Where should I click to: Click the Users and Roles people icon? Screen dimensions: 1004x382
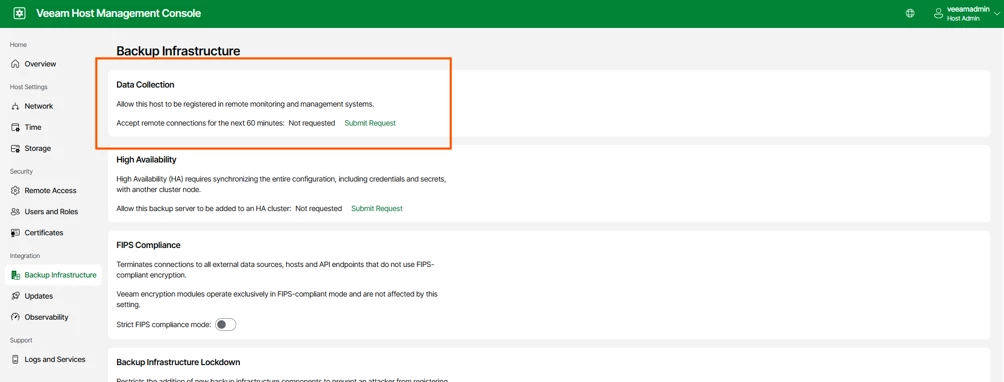15,212
